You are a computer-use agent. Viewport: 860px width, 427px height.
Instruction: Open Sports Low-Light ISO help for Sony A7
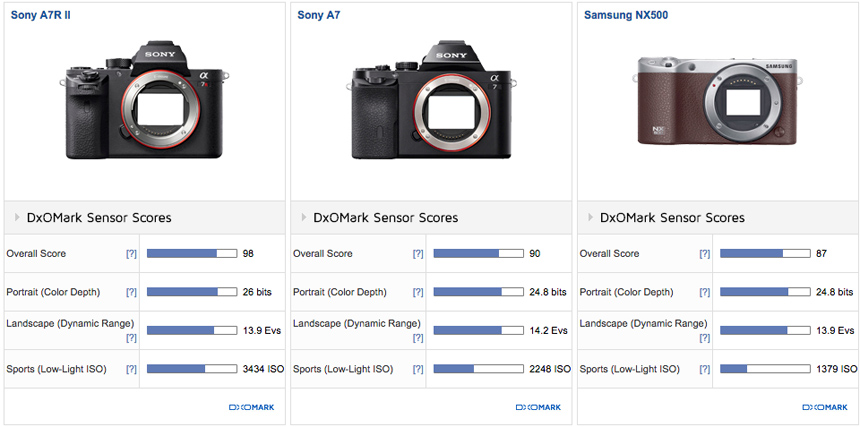pos(418,370)
